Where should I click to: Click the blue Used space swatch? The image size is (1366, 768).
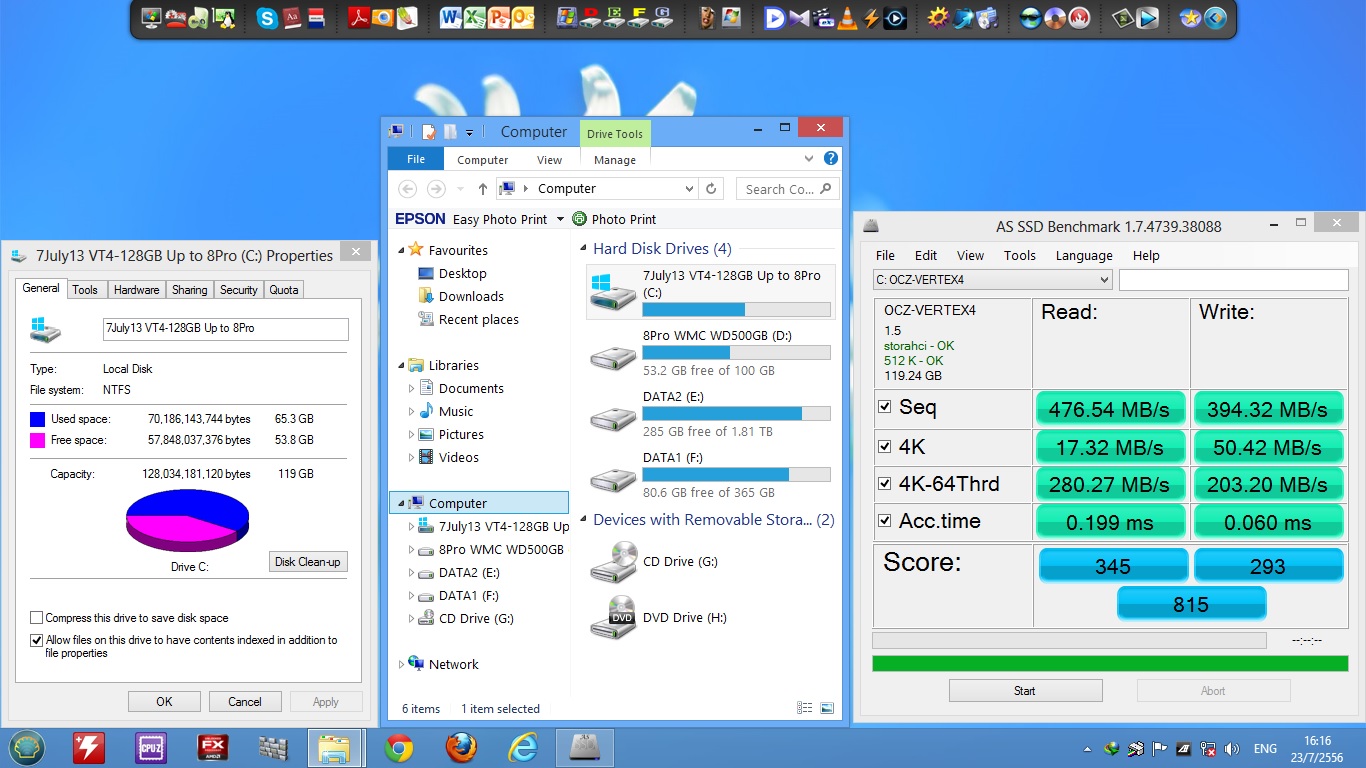tap(38, 419)
